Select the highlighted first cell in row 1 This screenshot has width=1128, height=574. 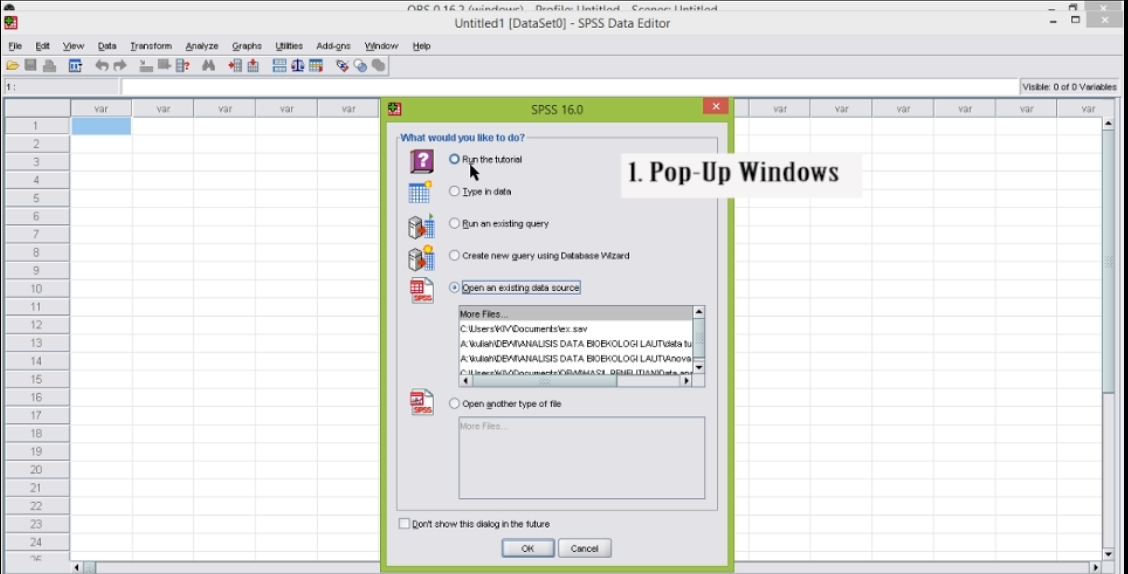pyautogui.click(x=101, y=126)
